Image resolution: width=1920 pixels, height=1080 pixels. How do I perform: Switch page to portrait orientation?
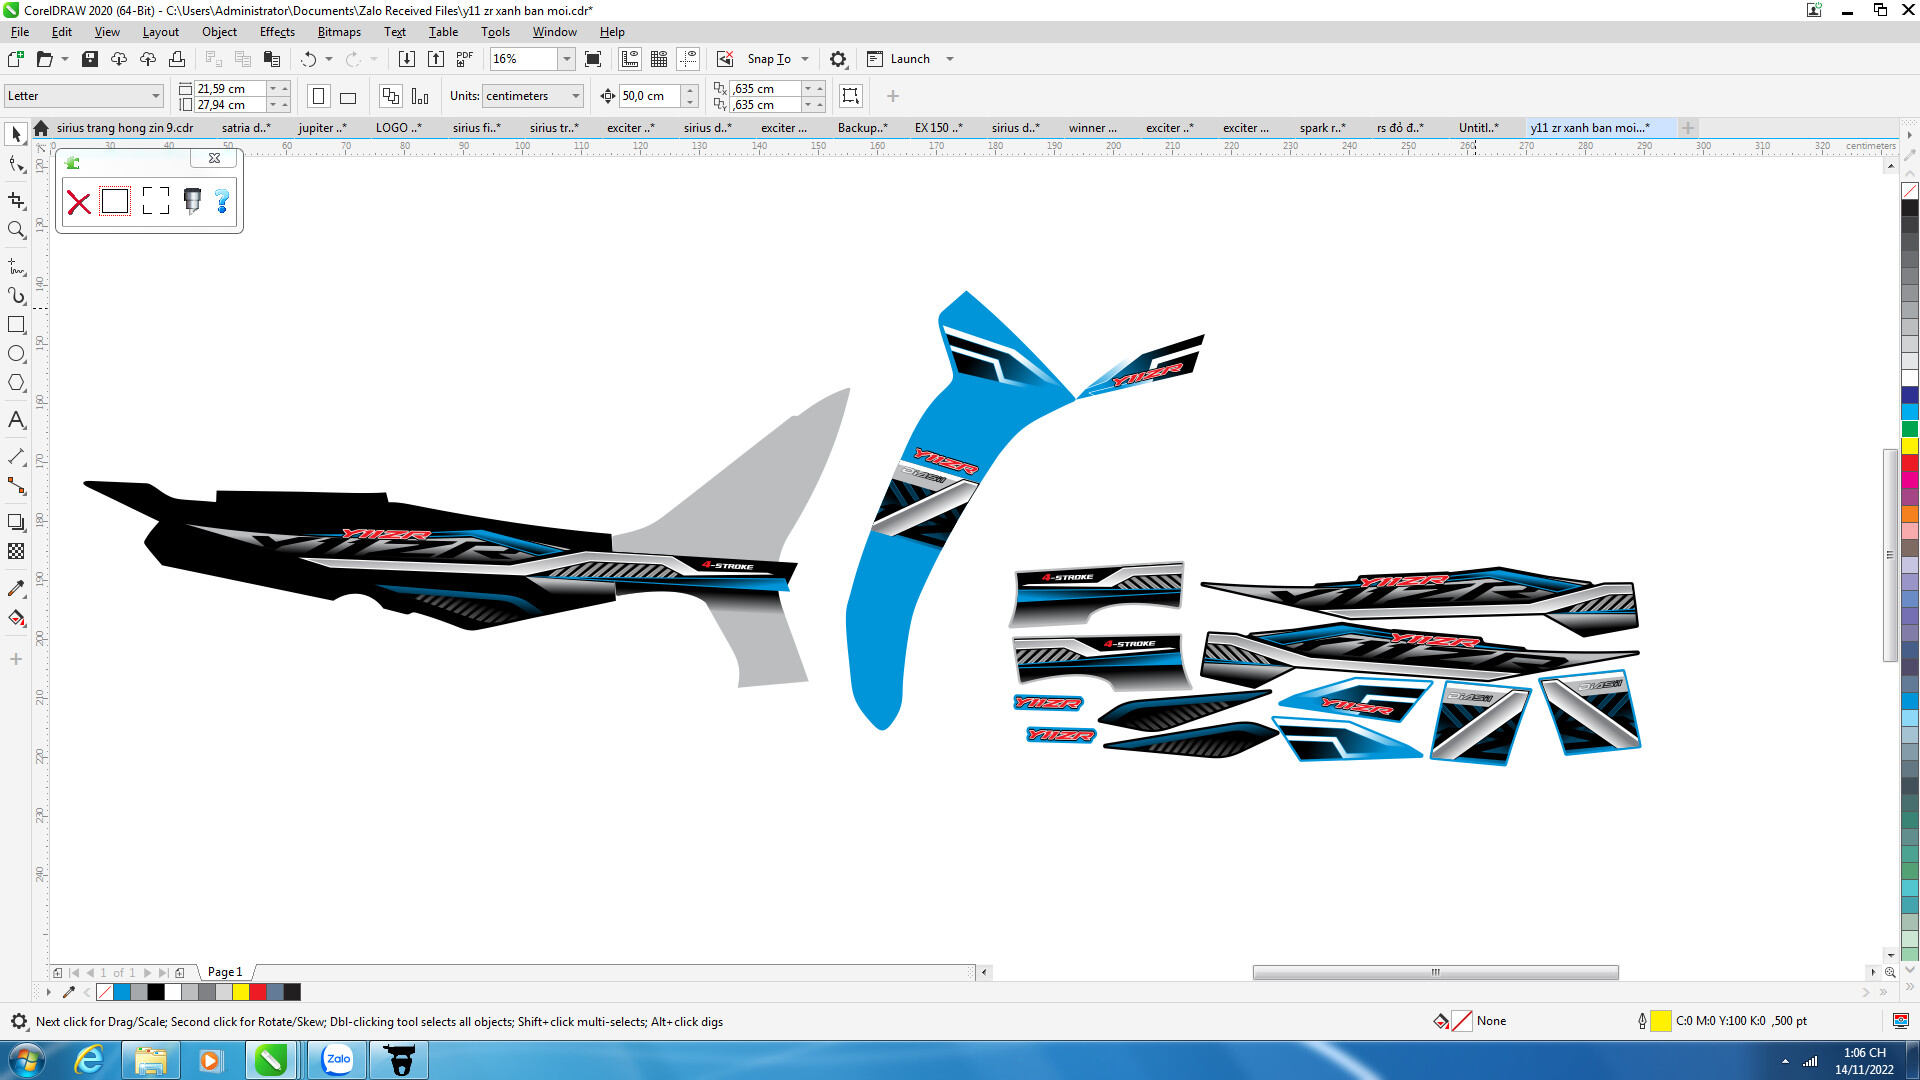[318, 96]
